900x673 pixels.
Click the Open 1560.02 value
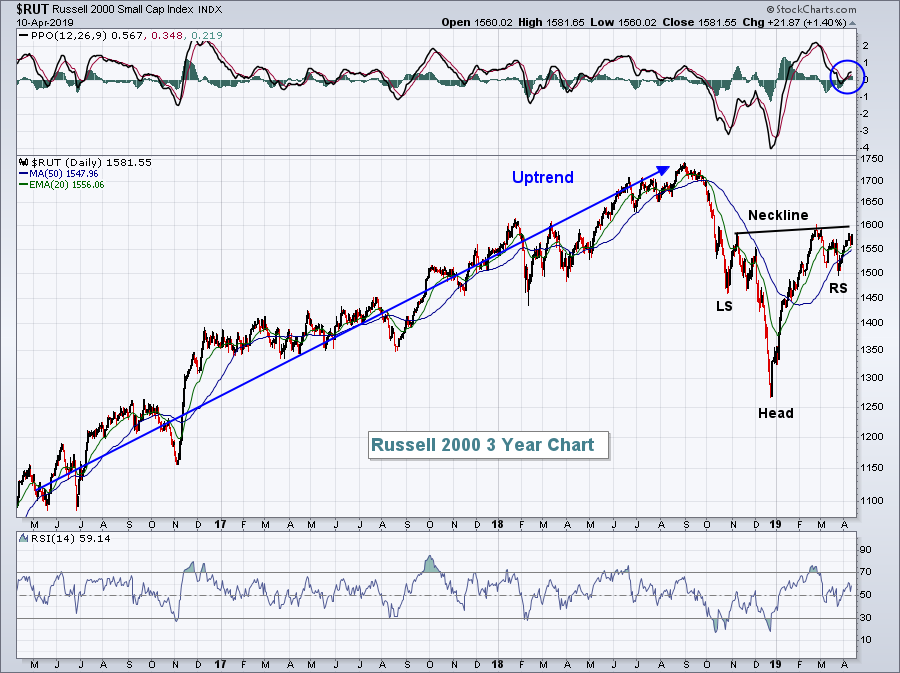(x=476, y=22)
